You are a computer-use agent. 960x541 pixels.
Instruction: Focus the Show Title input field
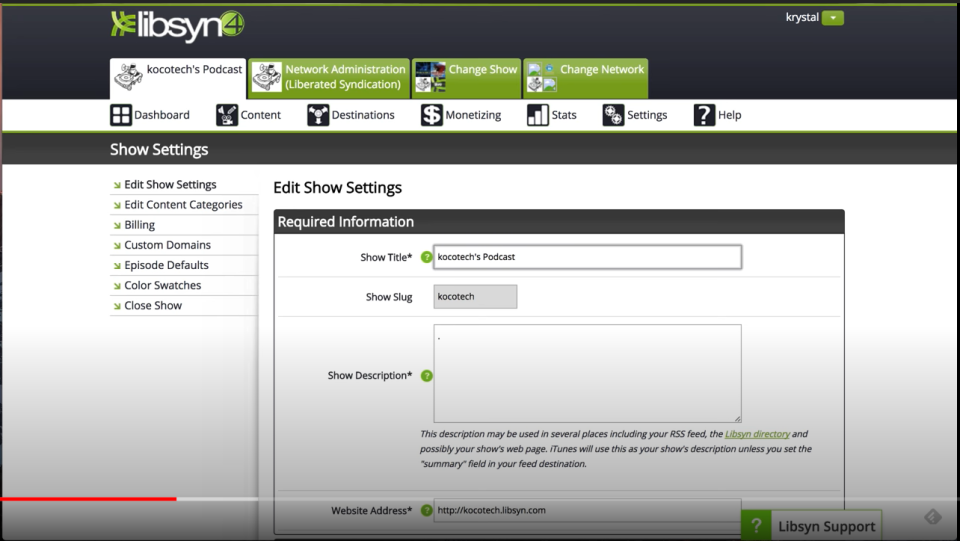click(587, 257)
